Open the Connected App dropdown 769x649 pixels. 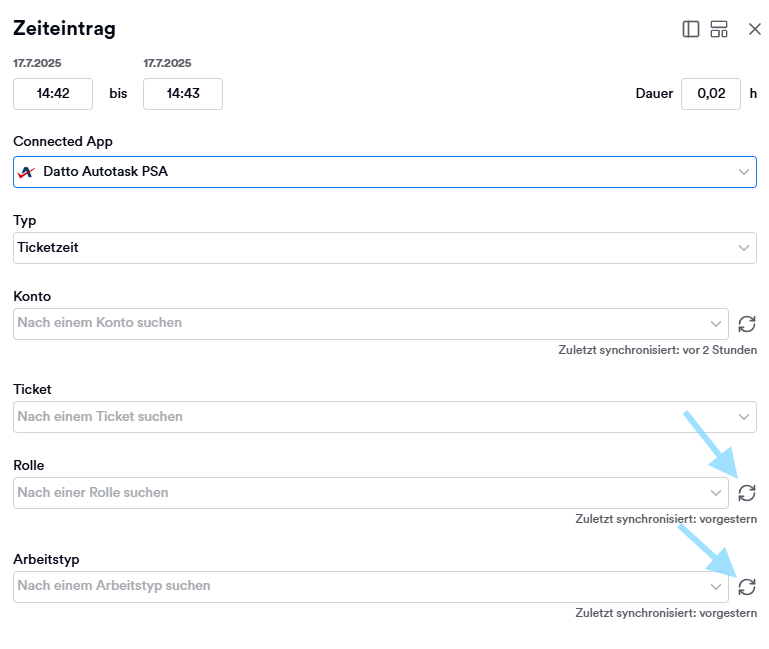[385, 172]
